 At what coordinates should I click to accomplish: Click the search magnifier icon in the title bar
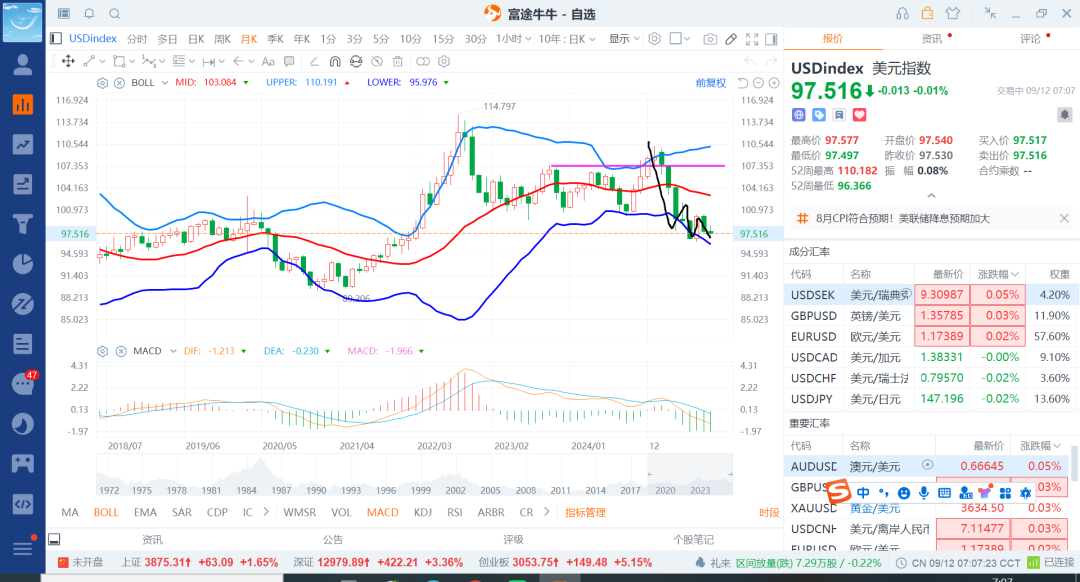(x=114, y=14)
